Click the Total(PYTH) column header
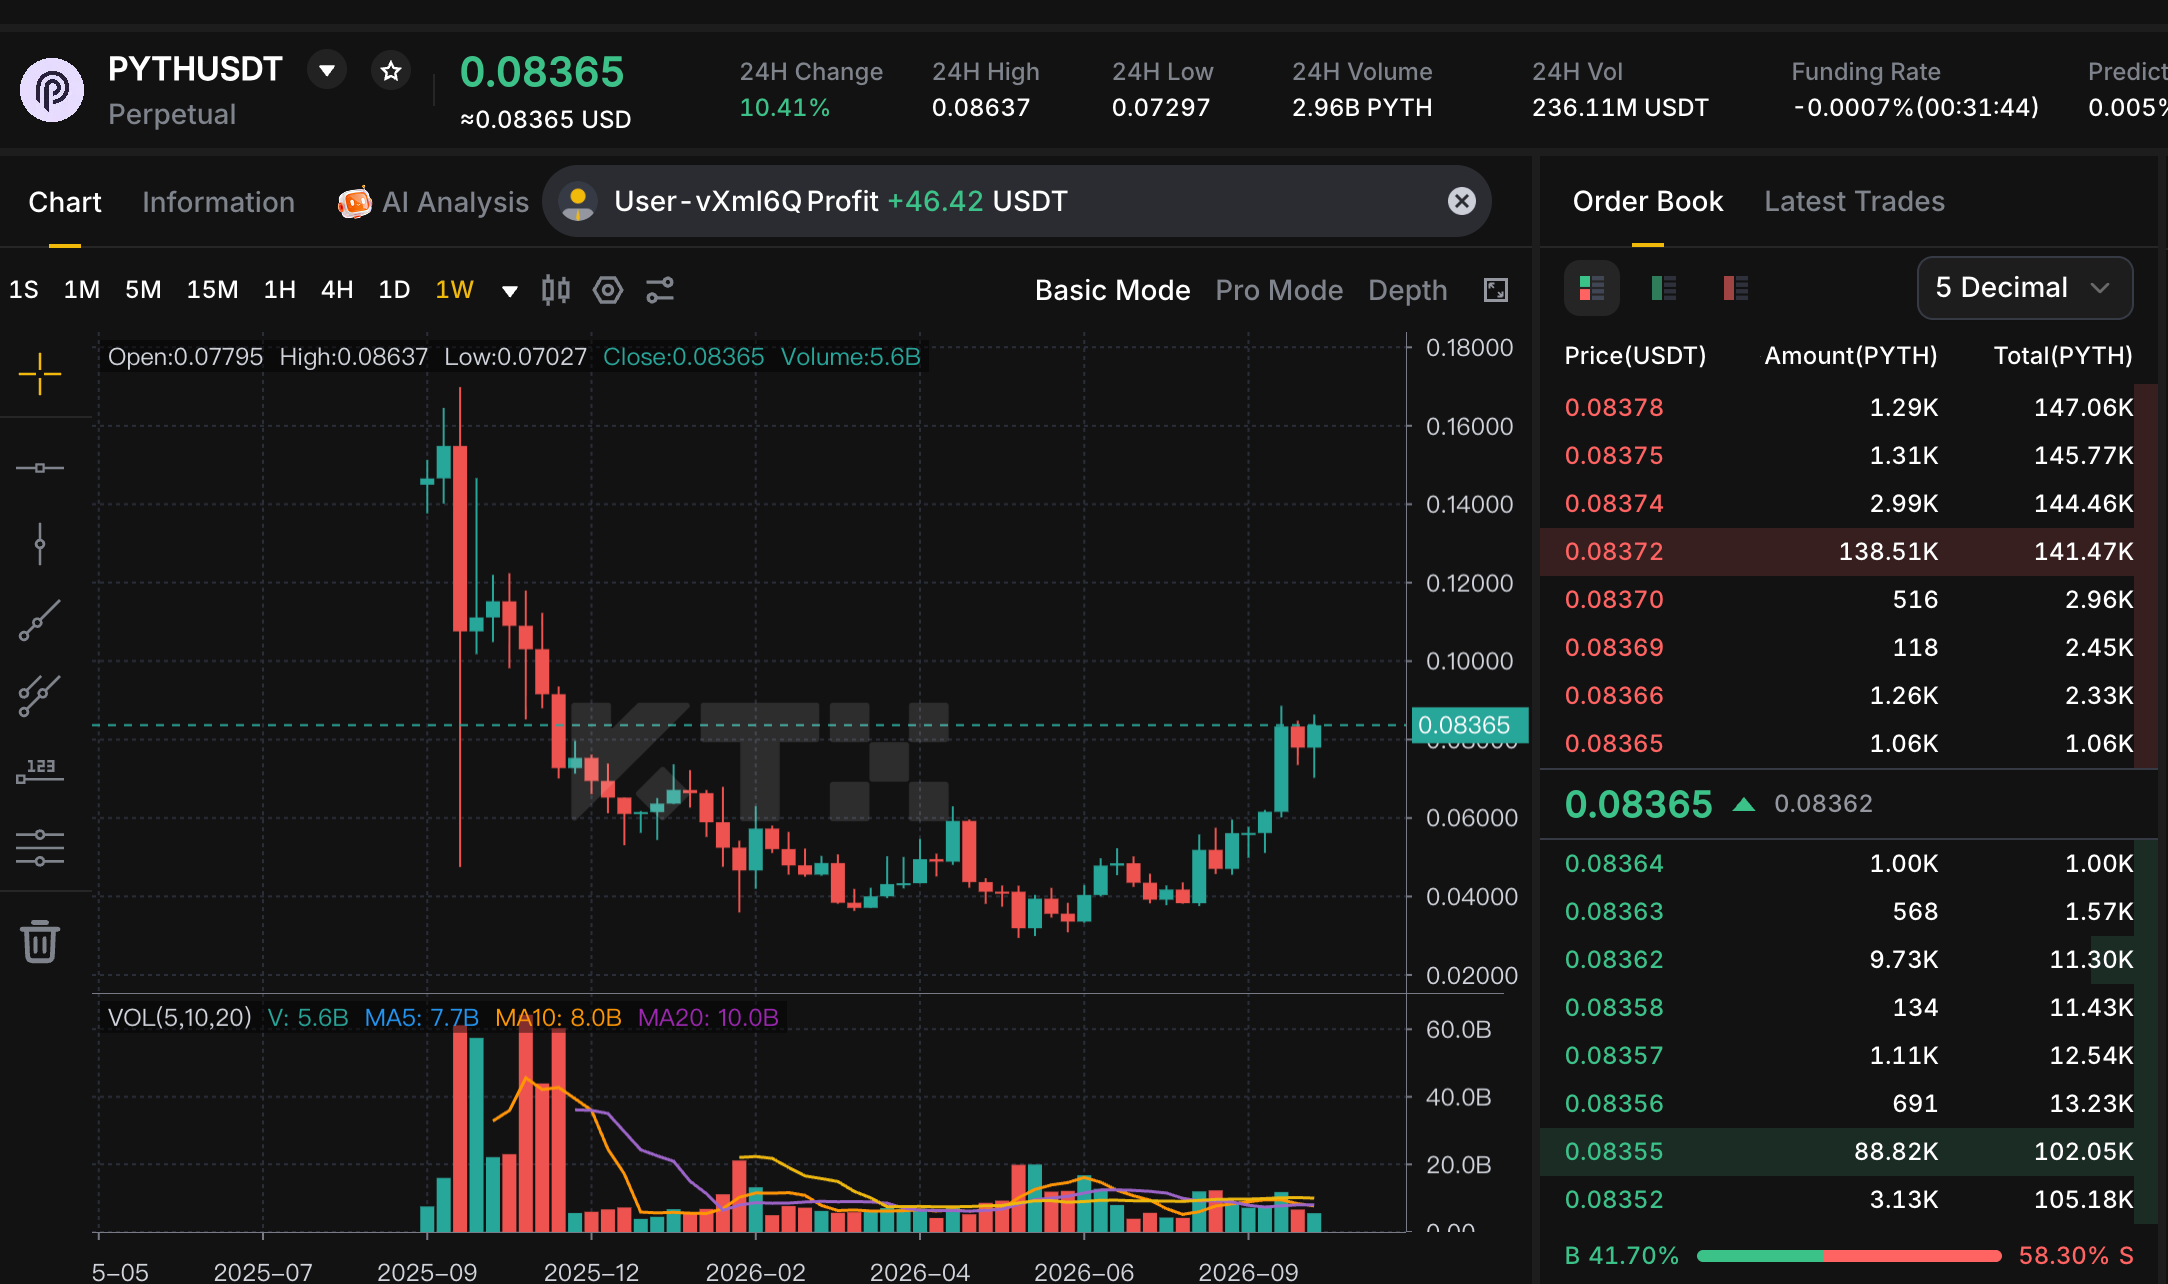 coord(2063,355)
